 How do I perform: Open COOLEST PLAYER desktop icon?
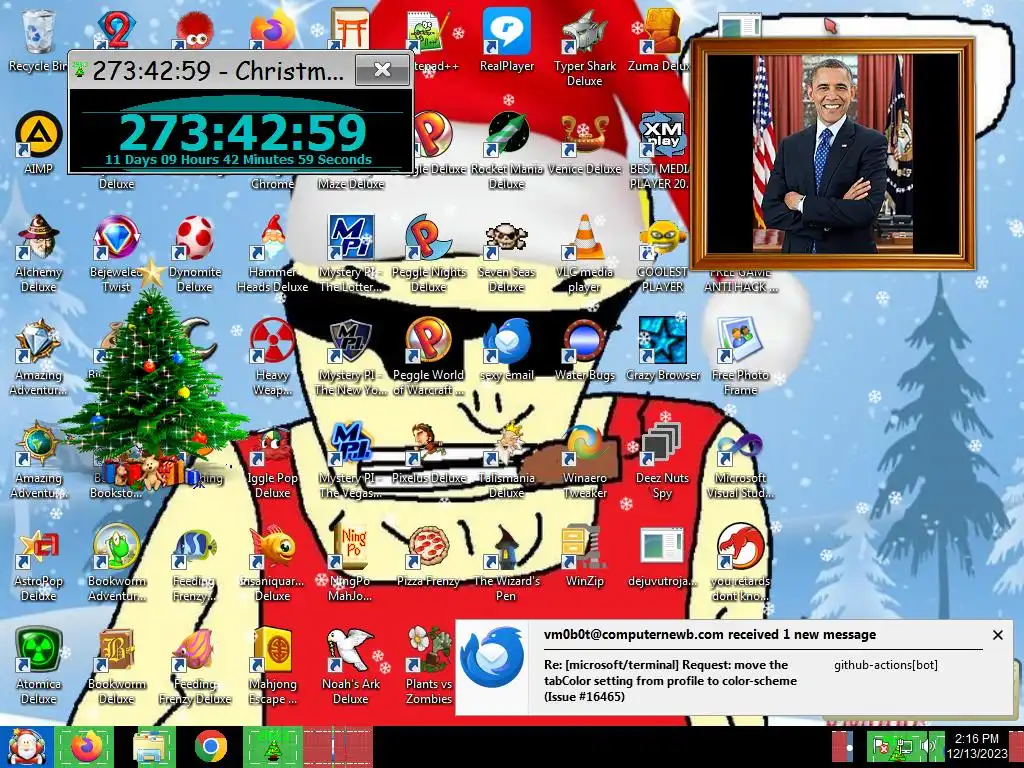662,255
